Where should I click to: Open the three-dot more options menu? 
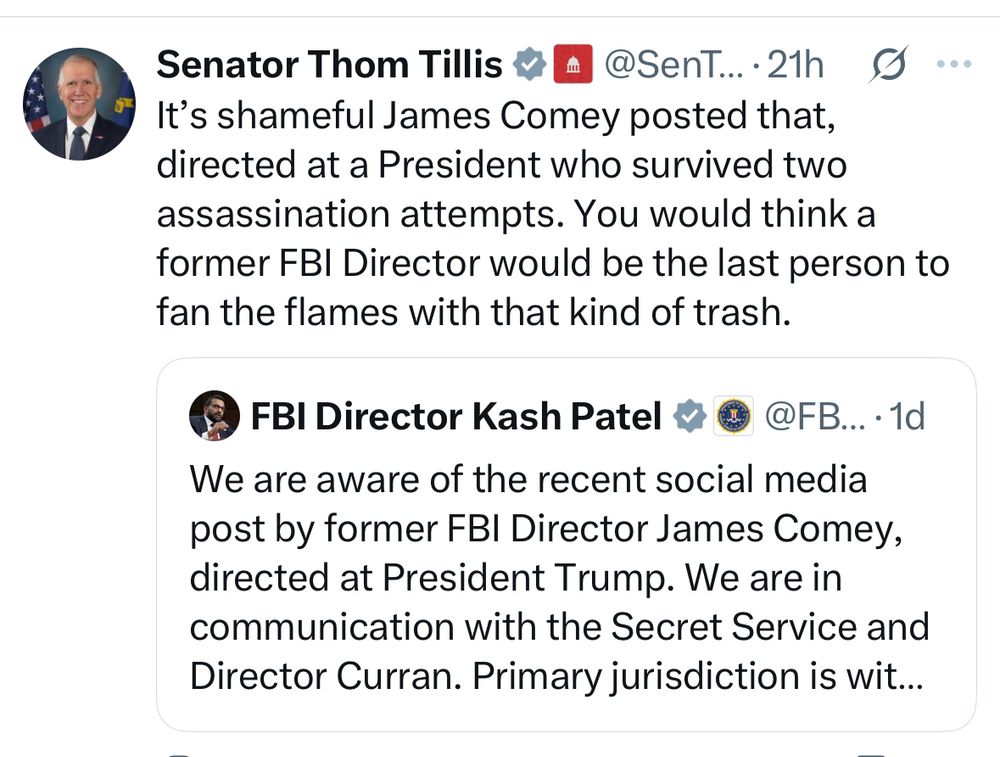(954, 64)
